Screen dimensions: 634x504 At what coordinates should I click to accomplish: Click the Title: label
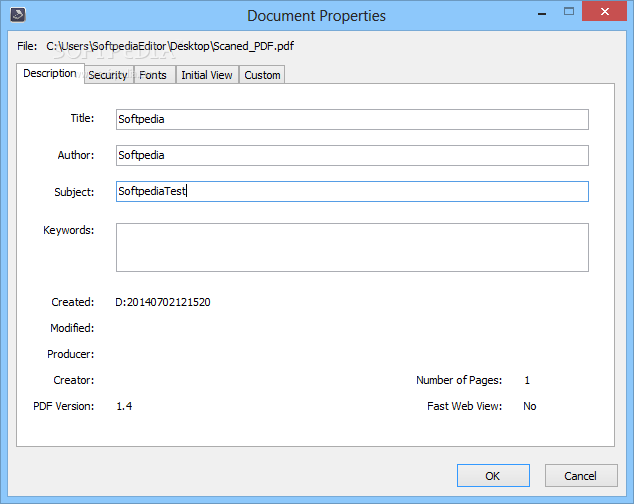click(82, 118)
